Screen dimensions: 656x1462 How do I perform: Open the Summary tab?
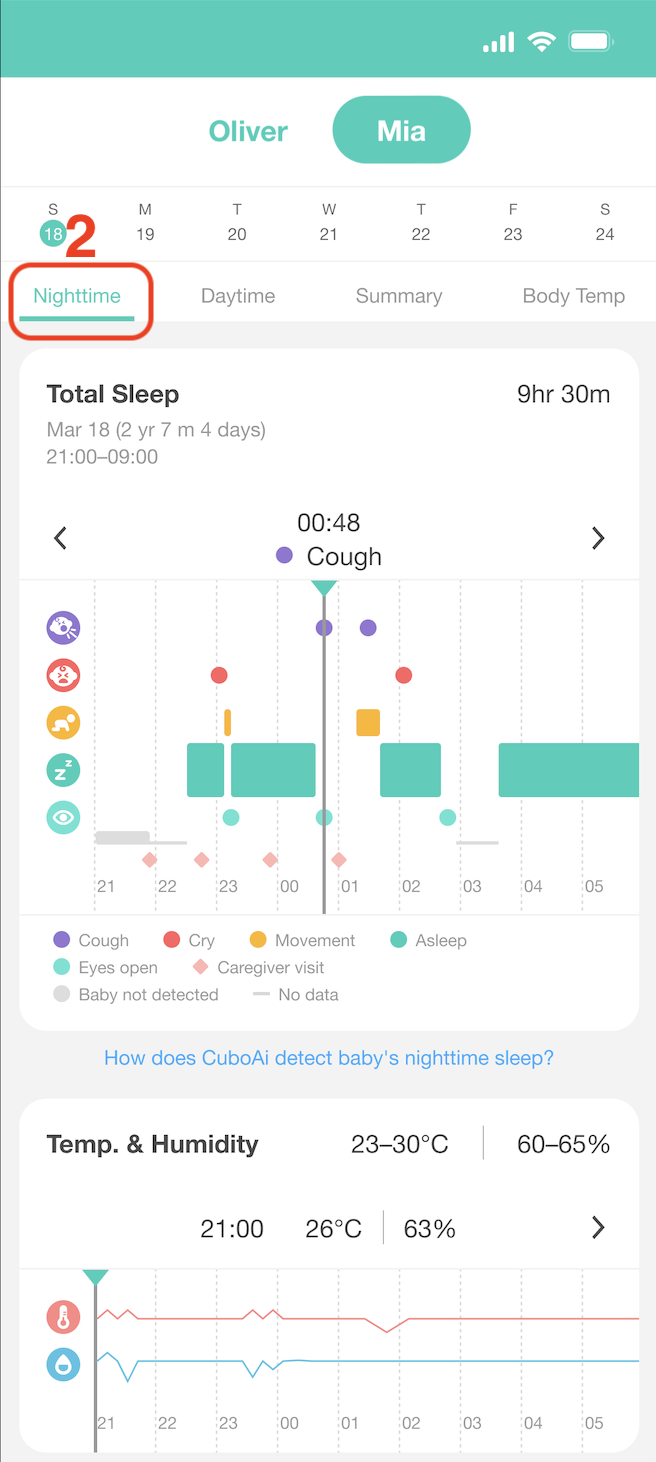399,296
